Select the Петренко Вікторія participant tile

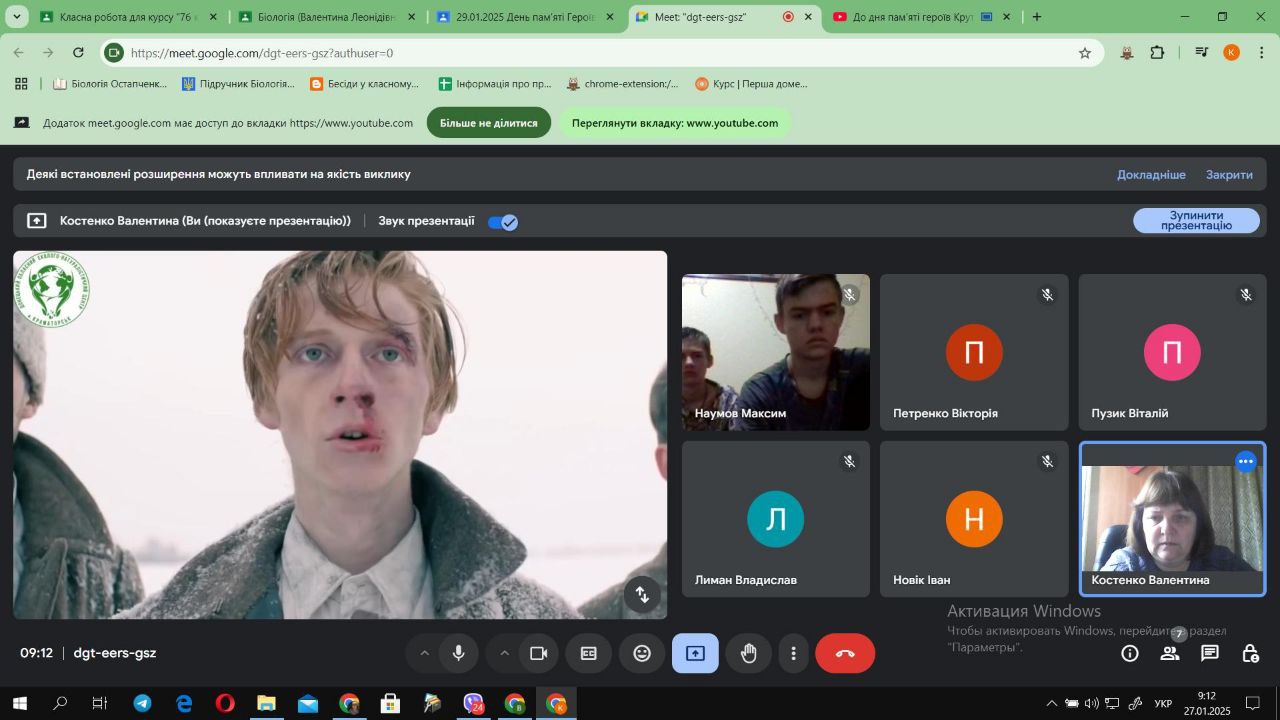[974, 352]
